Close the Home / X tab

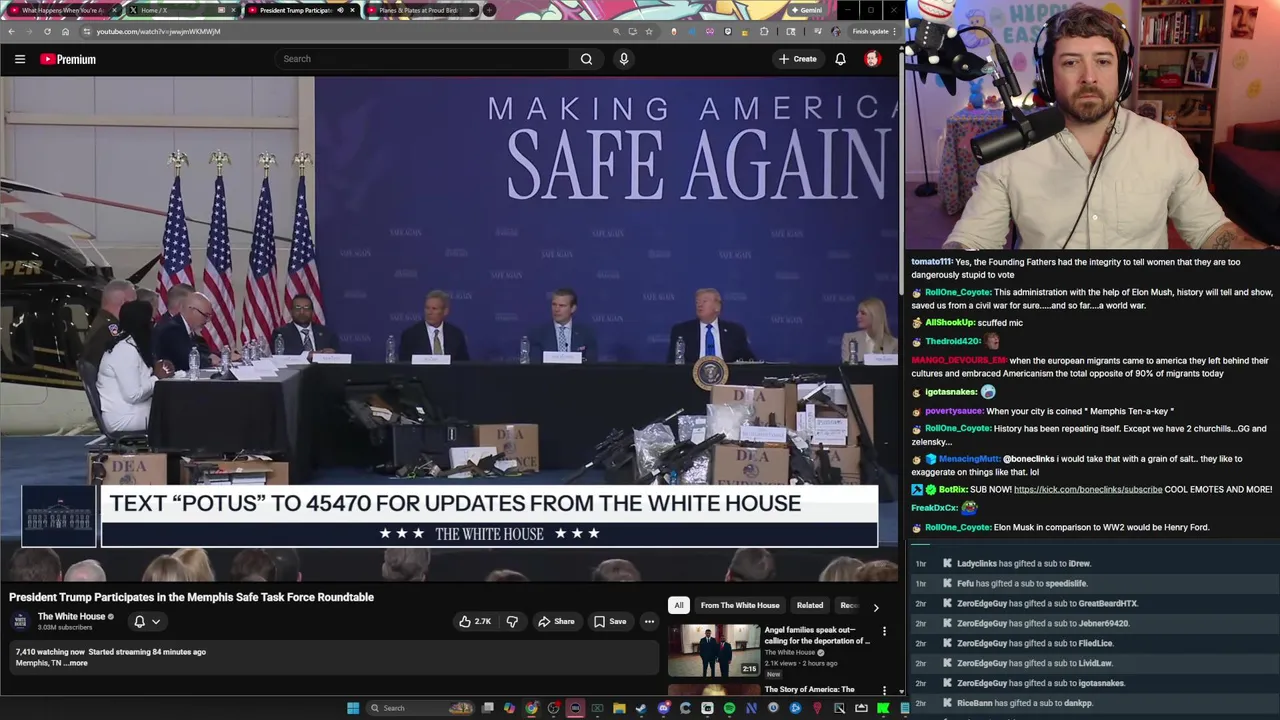[x=233, y=10]
